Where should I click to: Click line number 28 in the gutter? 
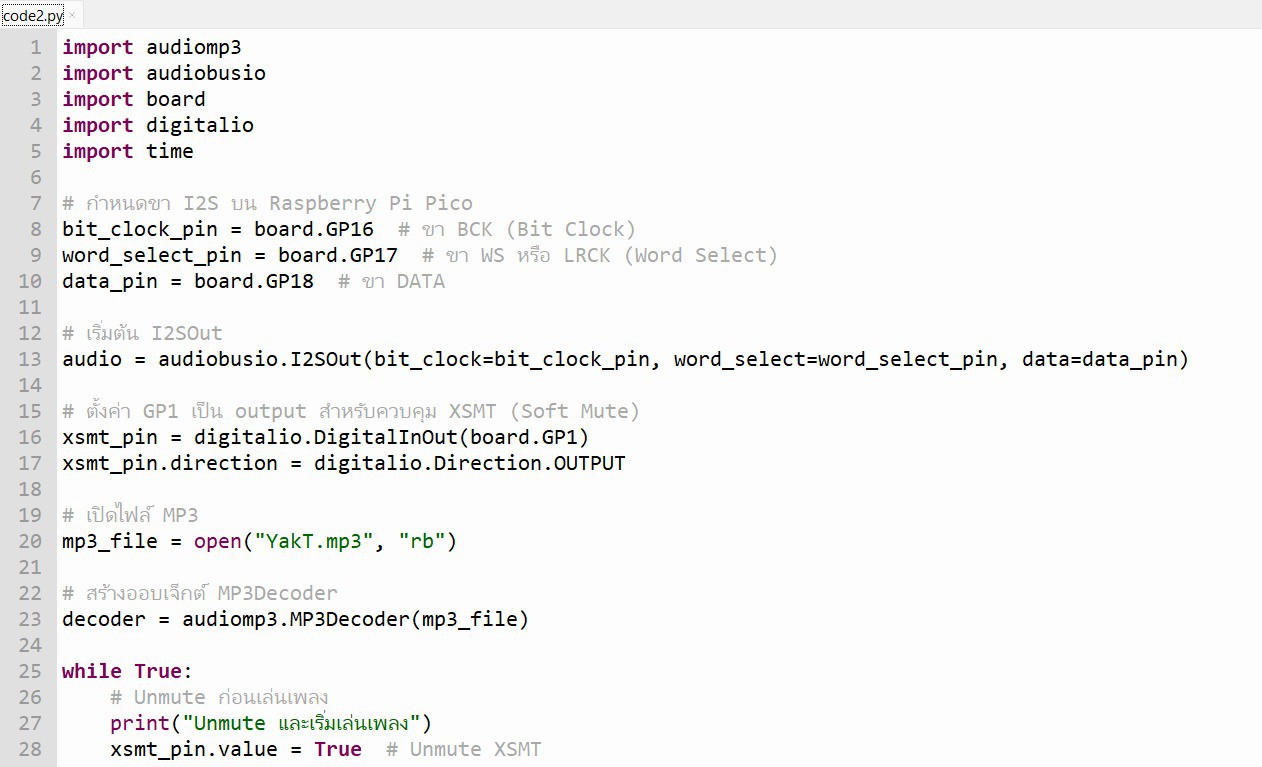coord(30,749)
